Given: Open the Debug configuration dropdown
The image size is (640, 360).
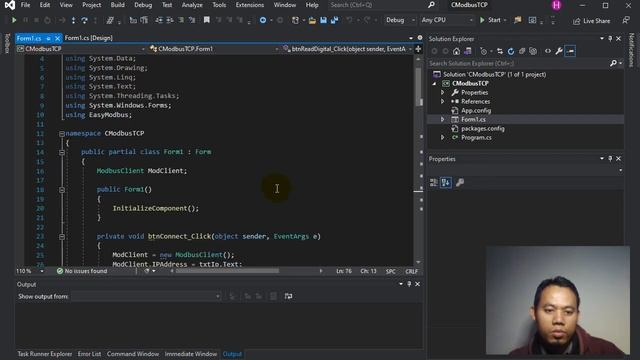Looking at the screenshot, I should click(400, 20).
